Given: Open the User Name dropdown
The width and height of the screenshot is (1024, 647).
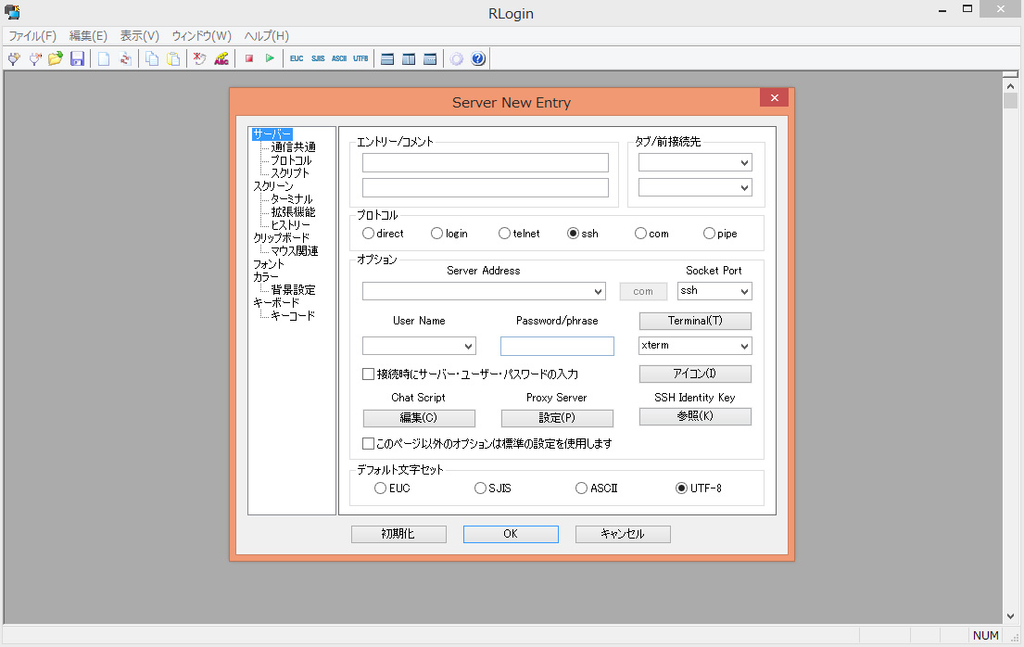Looking at the screenshot, I should click(x=468, y=345).
